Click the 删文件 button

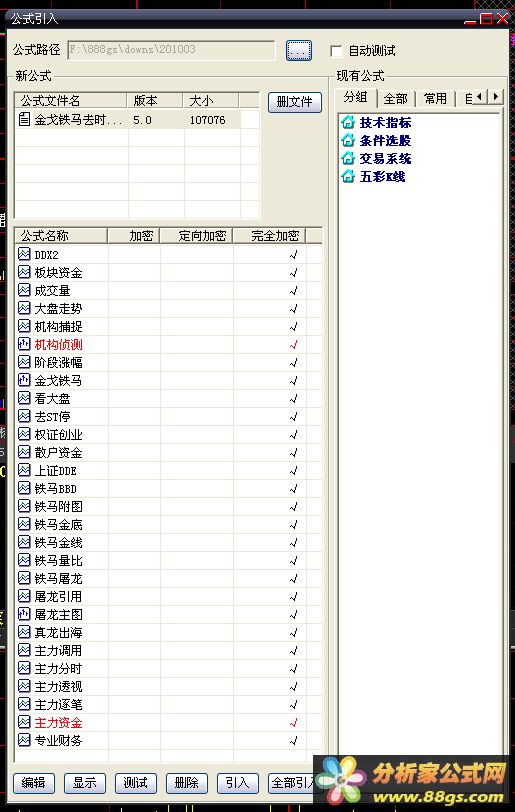pos(295,102)
